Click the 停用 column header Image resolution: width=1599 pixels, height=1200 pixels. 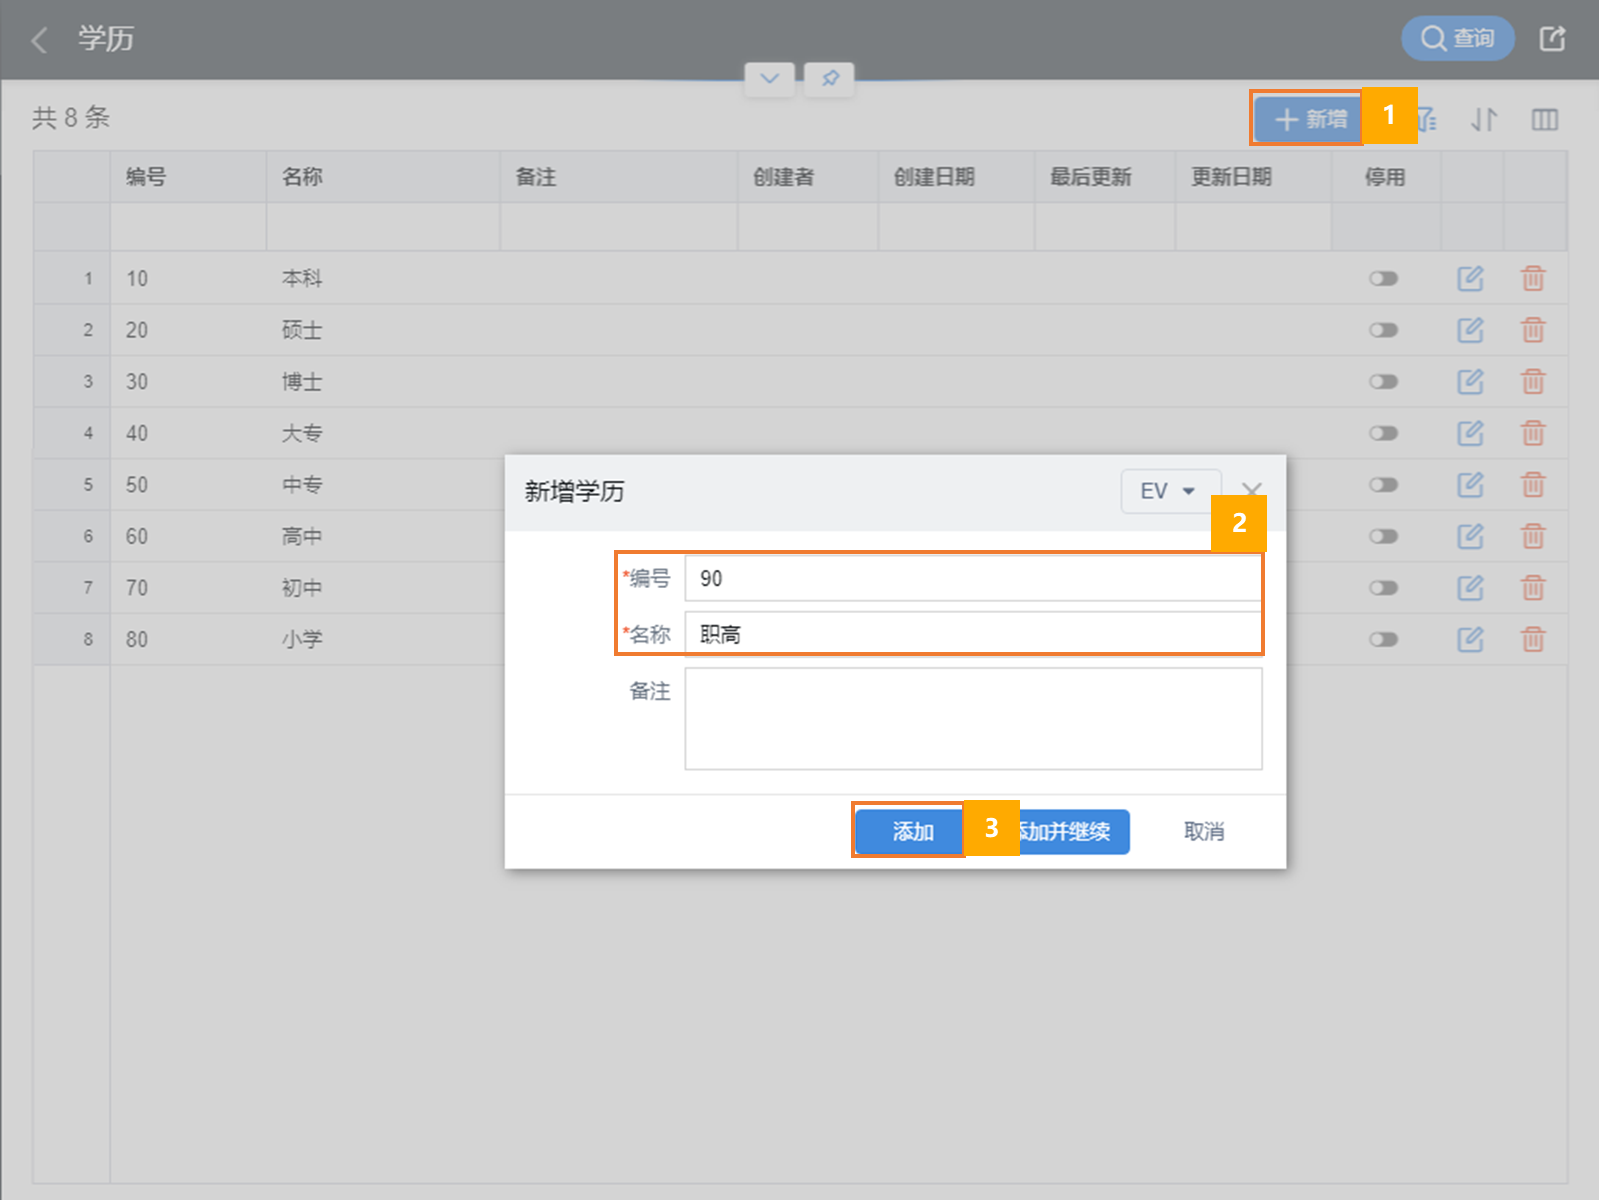click(x=1386, y=177)
